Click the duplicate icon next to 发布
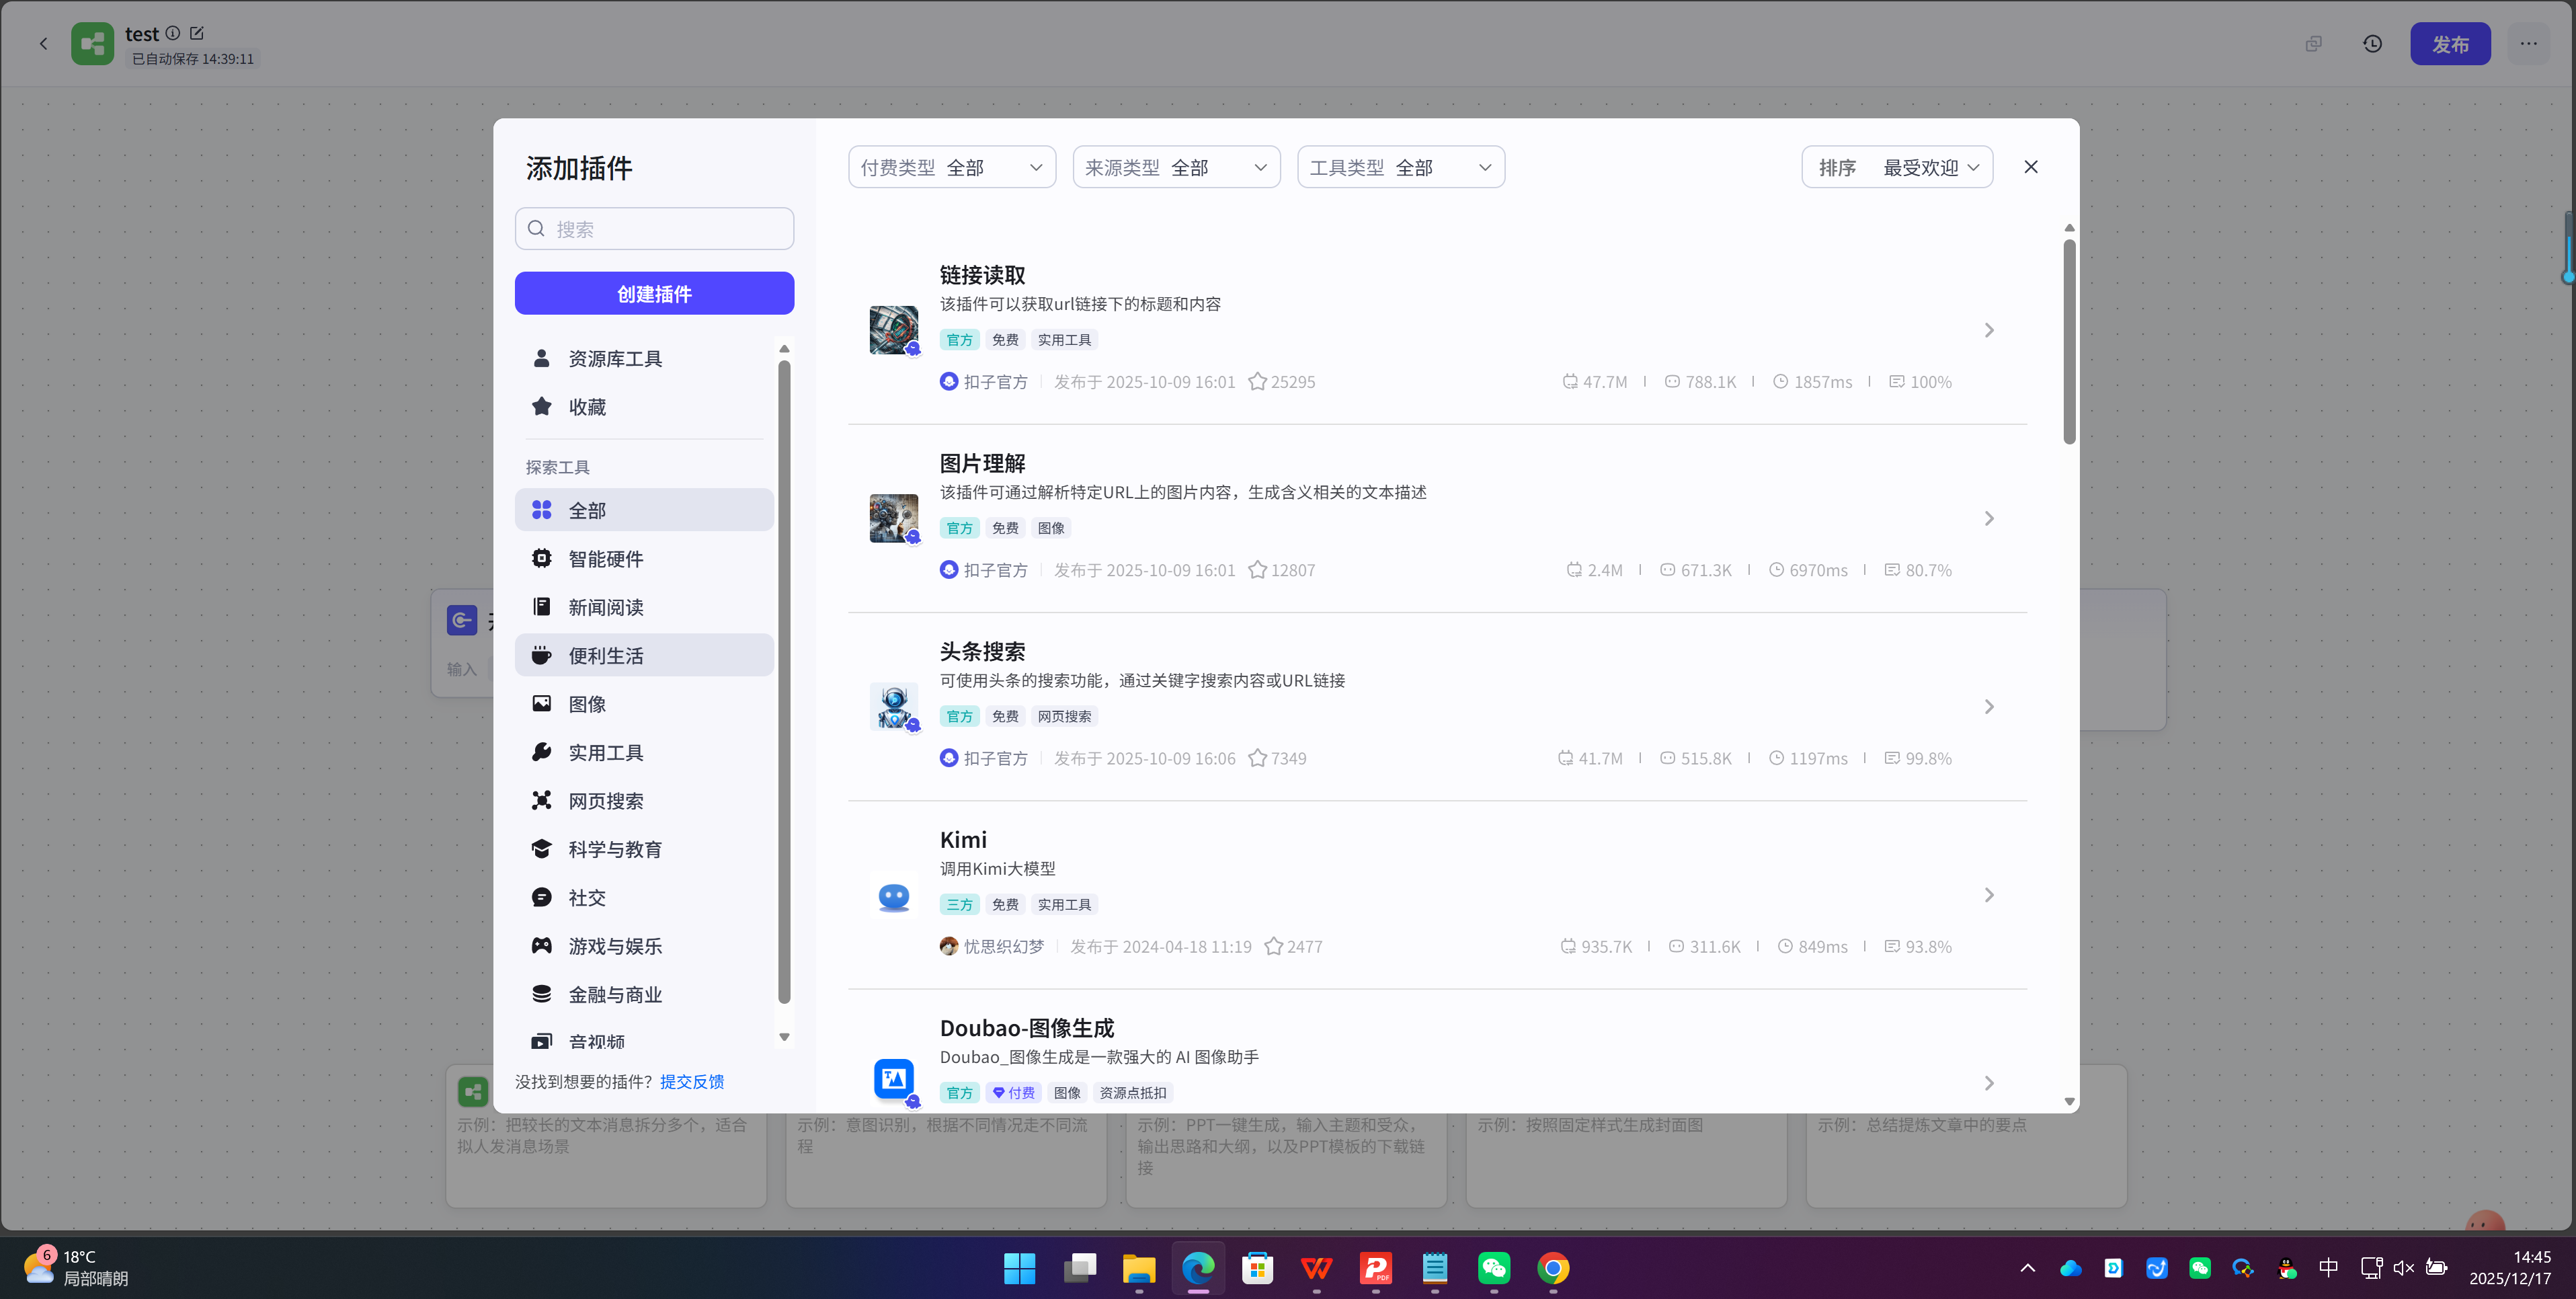The height and width of the screenshot is (1299, 2576). 2313,43
